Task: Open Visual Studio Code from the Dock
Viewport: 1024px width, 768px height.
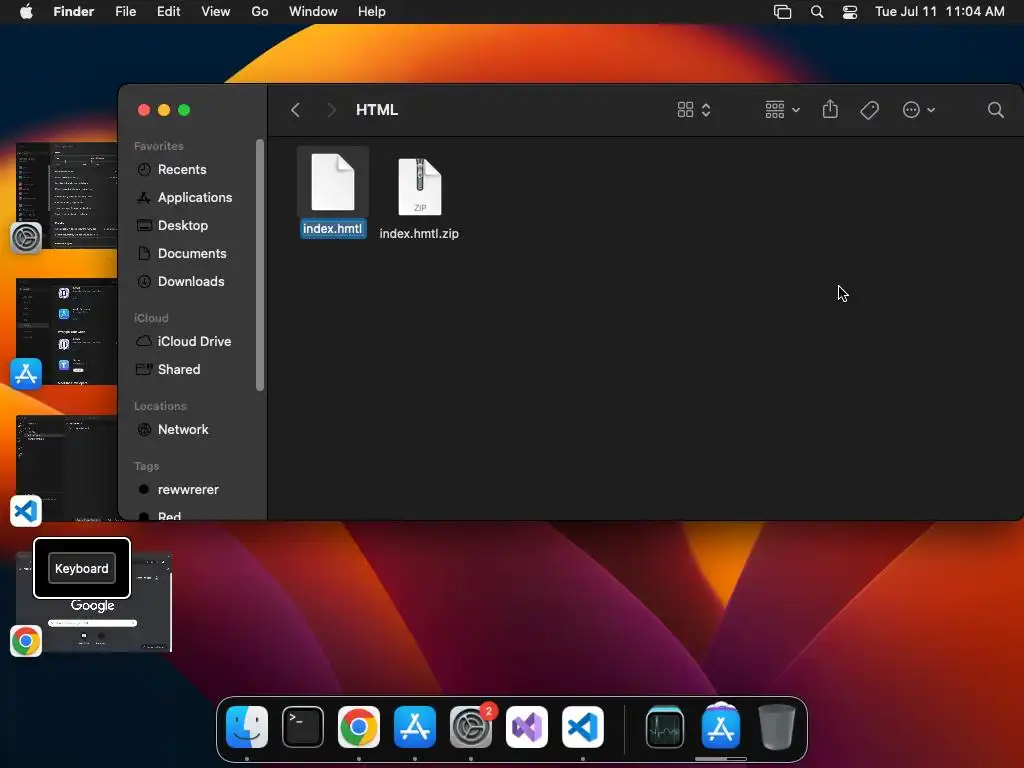Action: click(x=583, y=727)
